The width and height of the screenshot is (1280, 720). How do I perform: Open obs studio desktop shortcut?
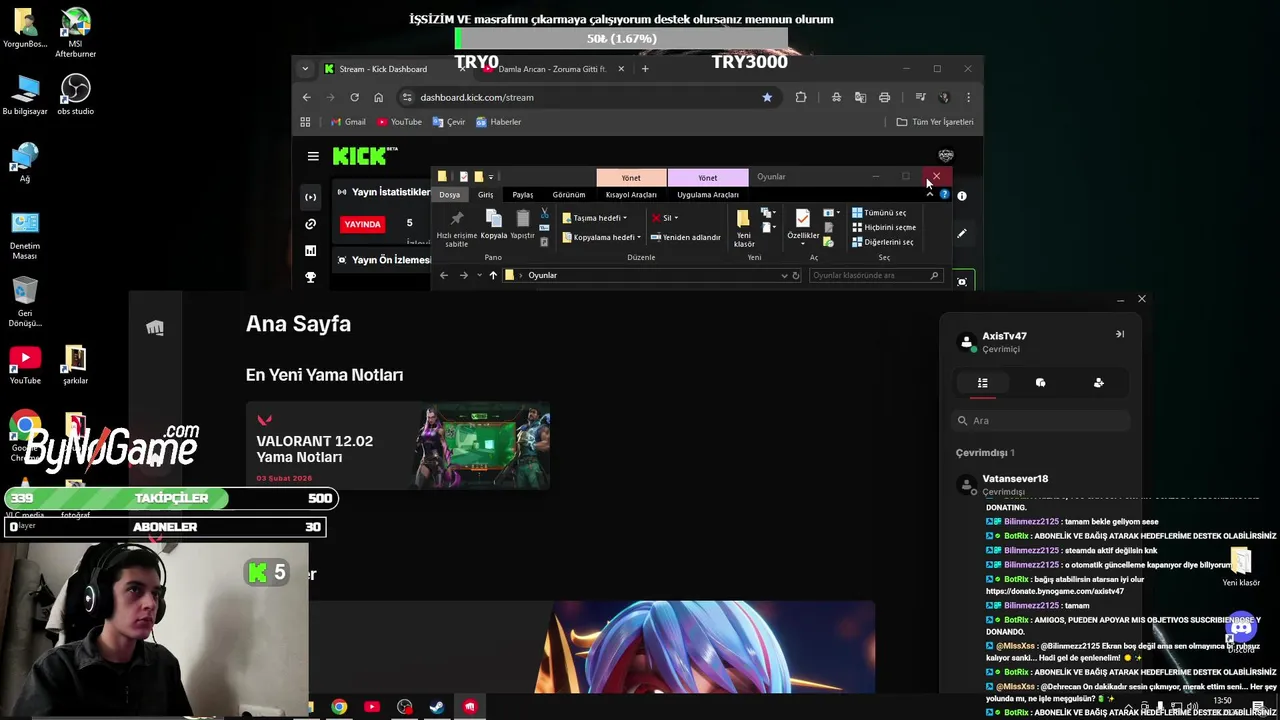click(75, 96)
